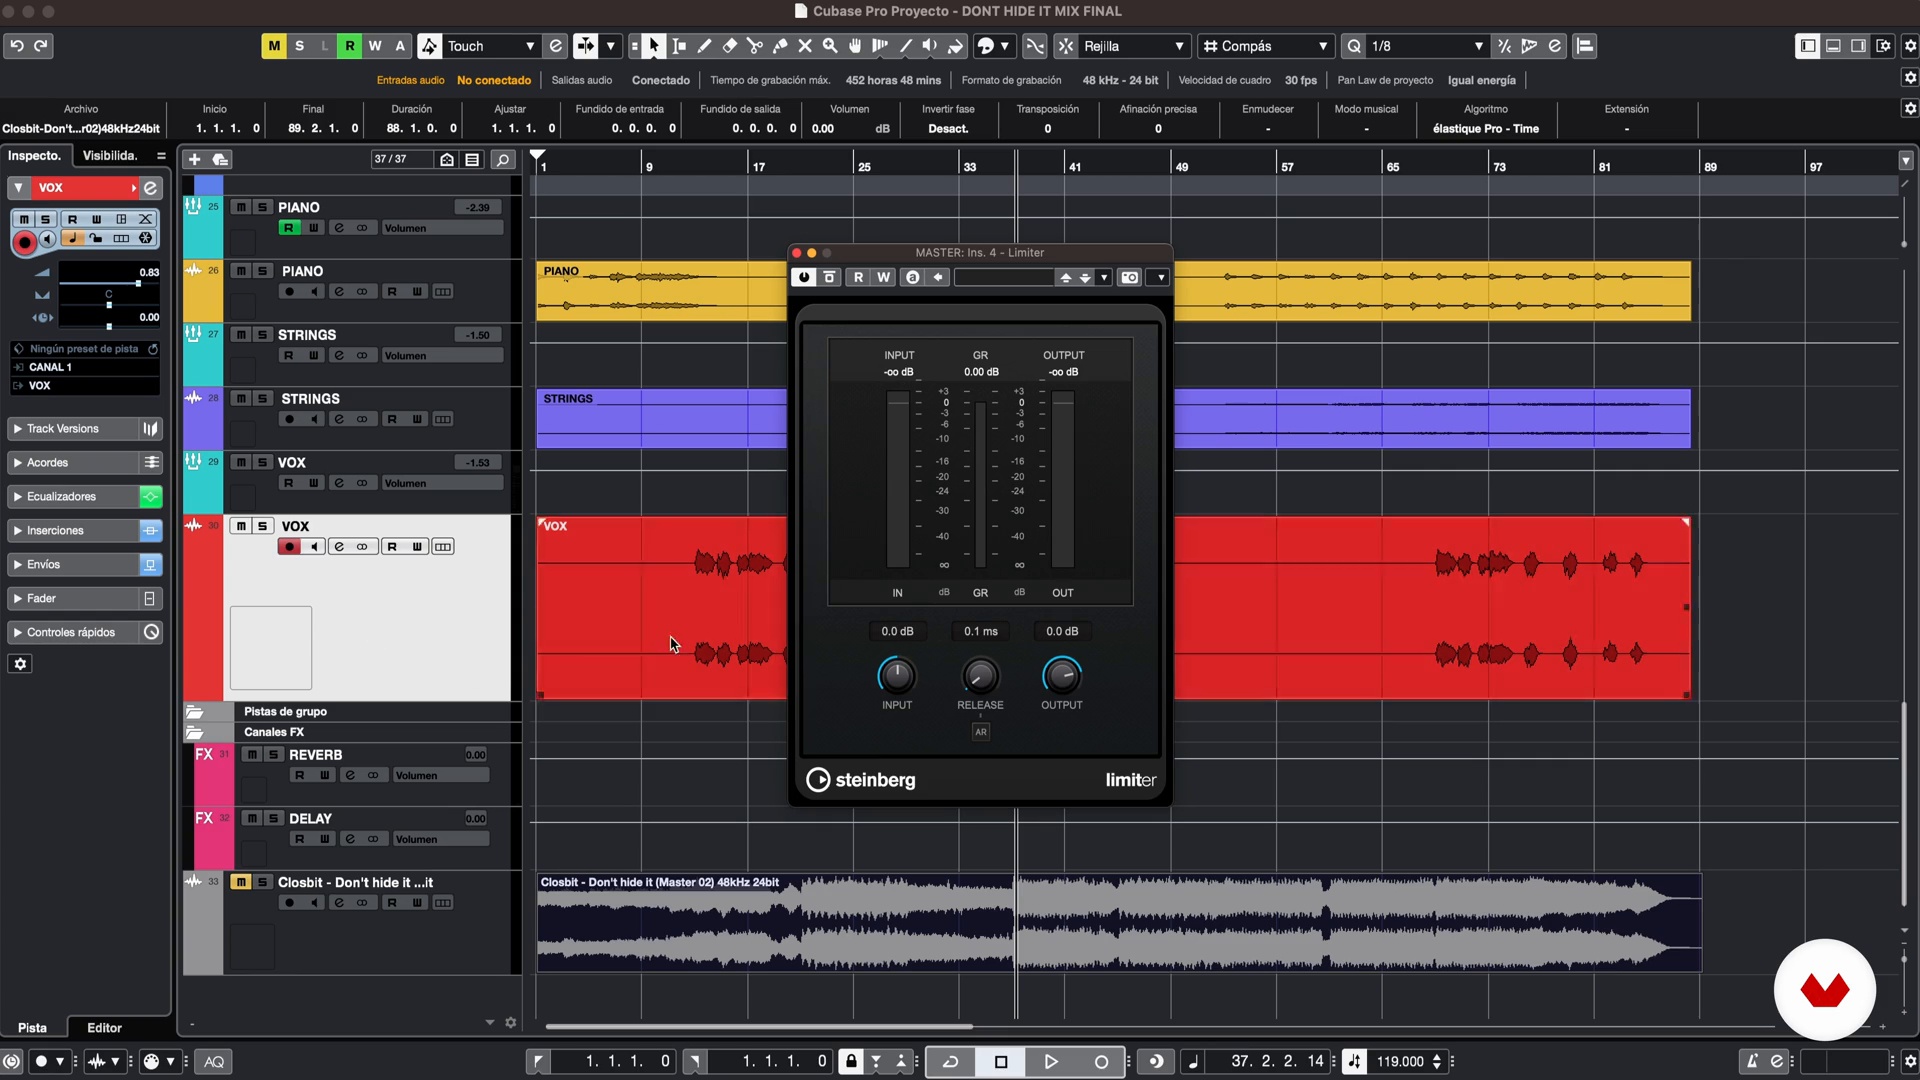Screen dimensions: 1920x1080
Task: Click the Undo arrow icon
Action: pos(17,46)
